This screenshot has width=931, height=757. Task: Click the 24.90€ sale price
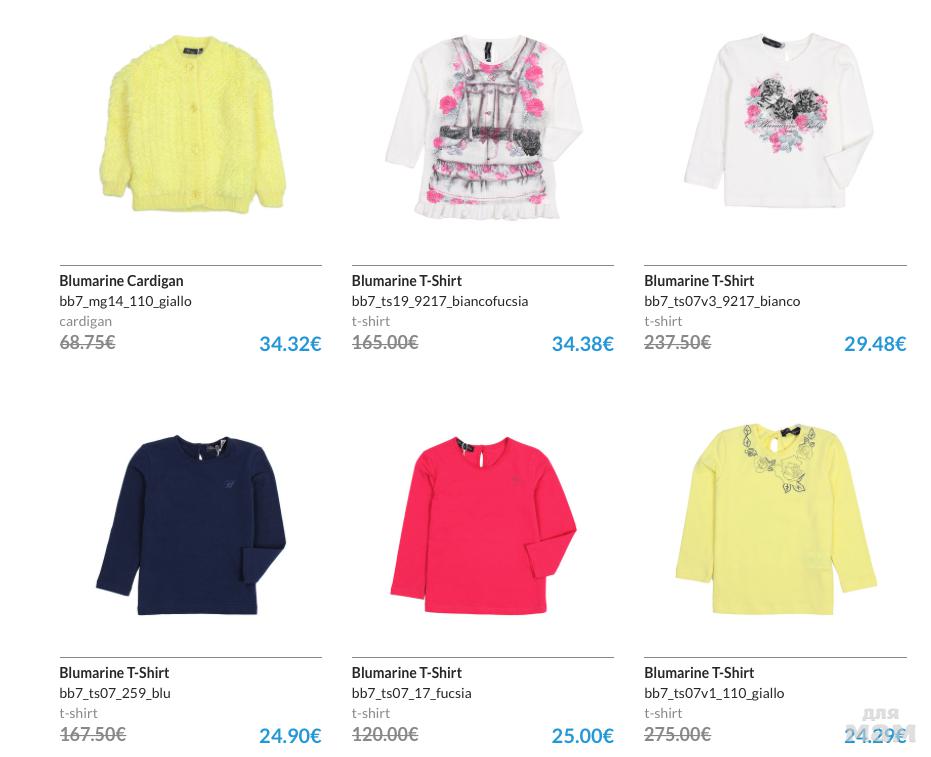290,736
